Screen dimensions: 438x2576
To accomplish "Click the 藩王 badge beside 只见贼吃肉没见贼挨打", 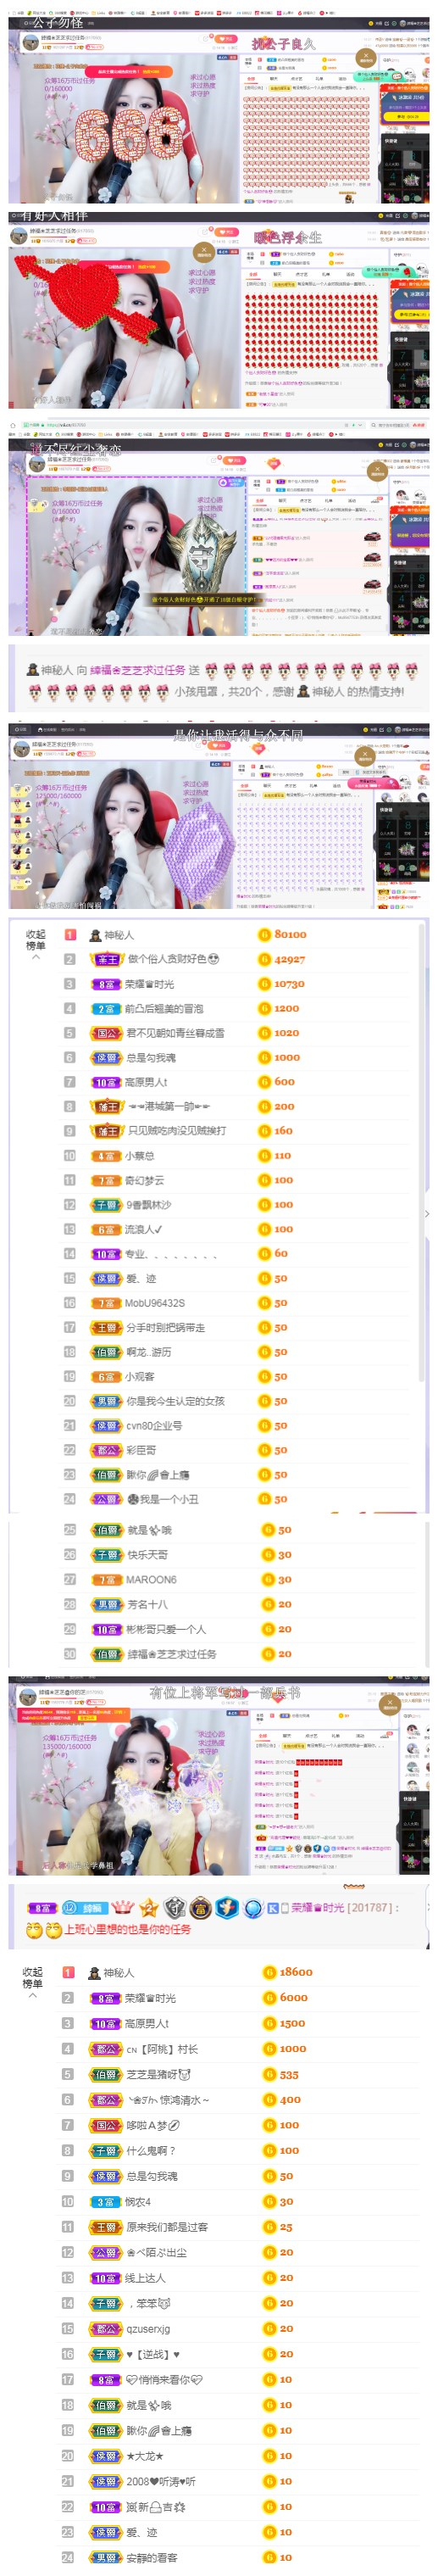I will (107, 1131).
